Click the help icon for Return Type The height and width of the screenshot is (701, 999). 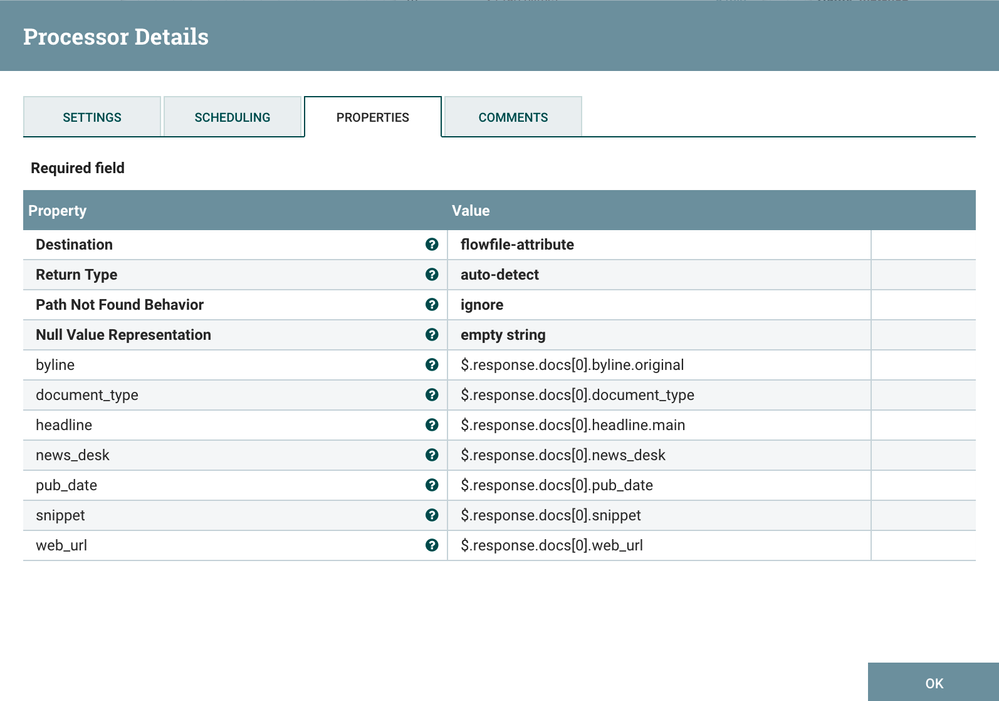(432, 274)
